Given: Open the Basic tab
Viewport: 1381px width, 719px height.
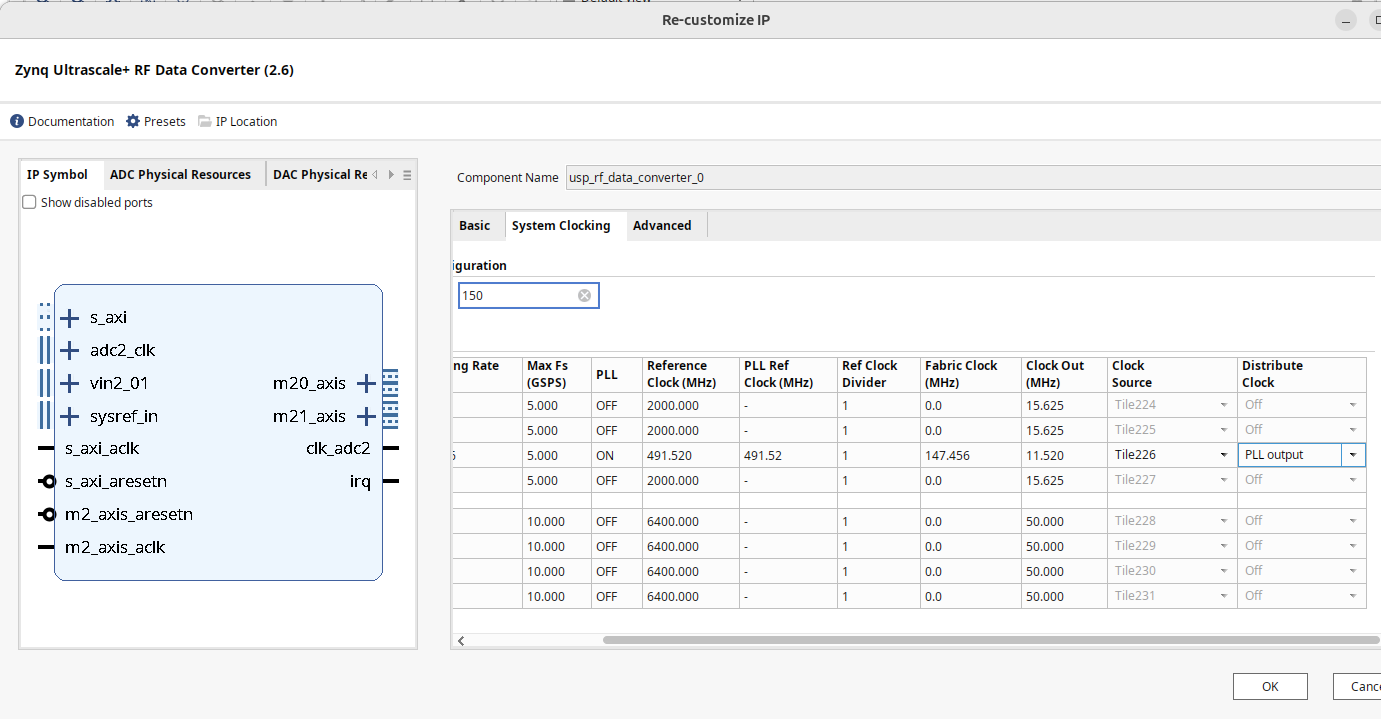Looking at the screenshot, I should click(474, 226).
